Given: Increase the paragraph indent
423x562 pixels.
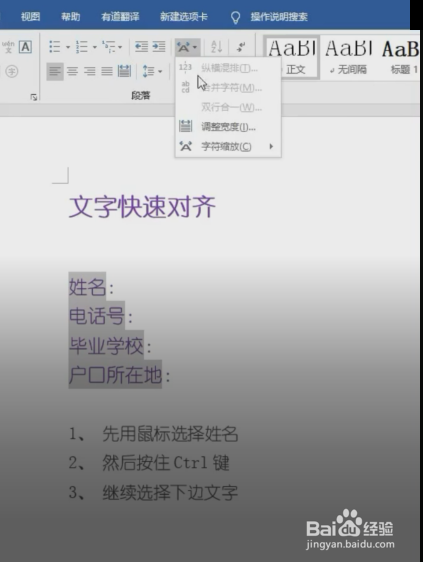Looking at the screenshot, I should [x=158, y=47].
